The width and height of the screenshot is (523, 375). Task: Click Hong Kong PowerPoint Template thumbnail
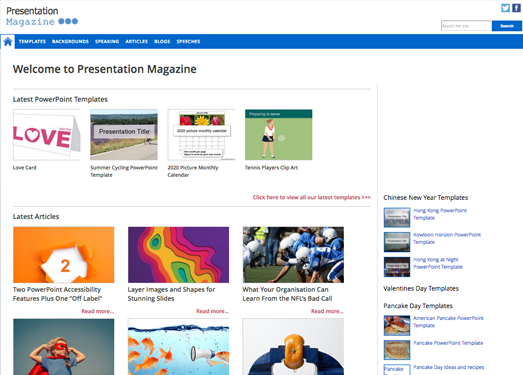(x=397, y=218)
